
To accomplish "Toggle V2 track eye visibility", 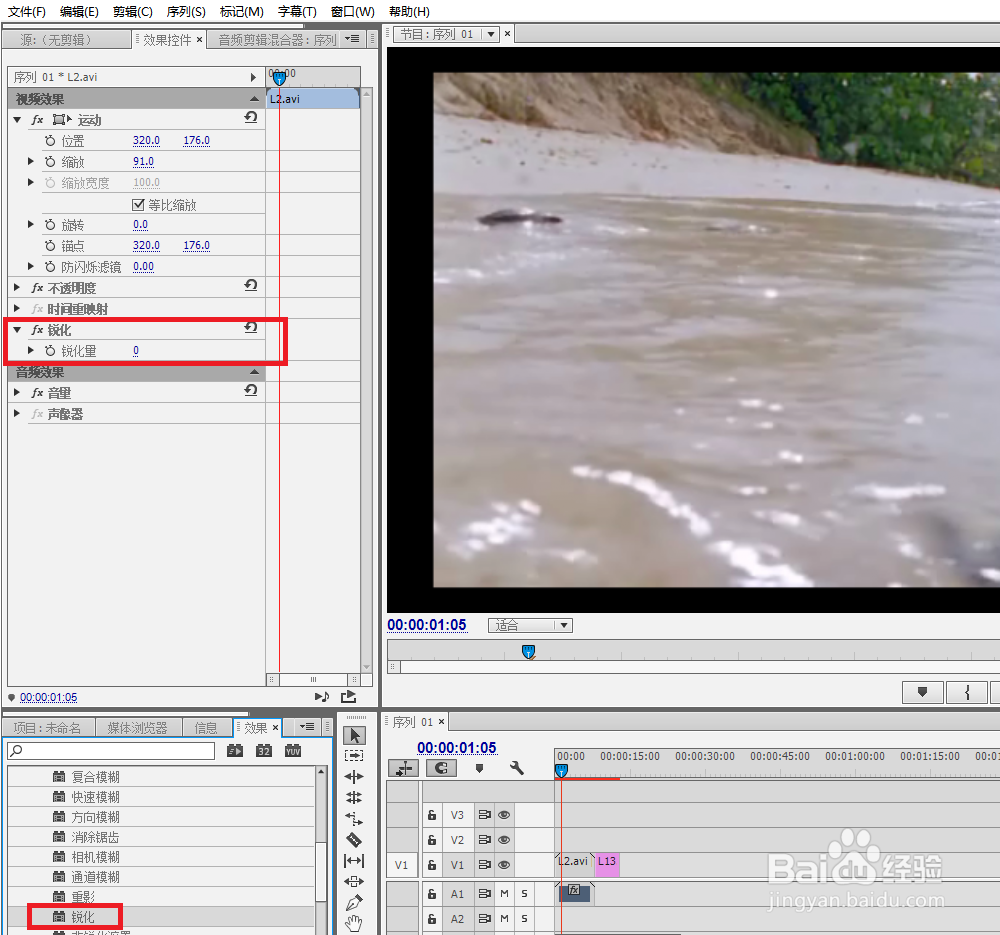I will pyautogui.click(x=504, y=839).
